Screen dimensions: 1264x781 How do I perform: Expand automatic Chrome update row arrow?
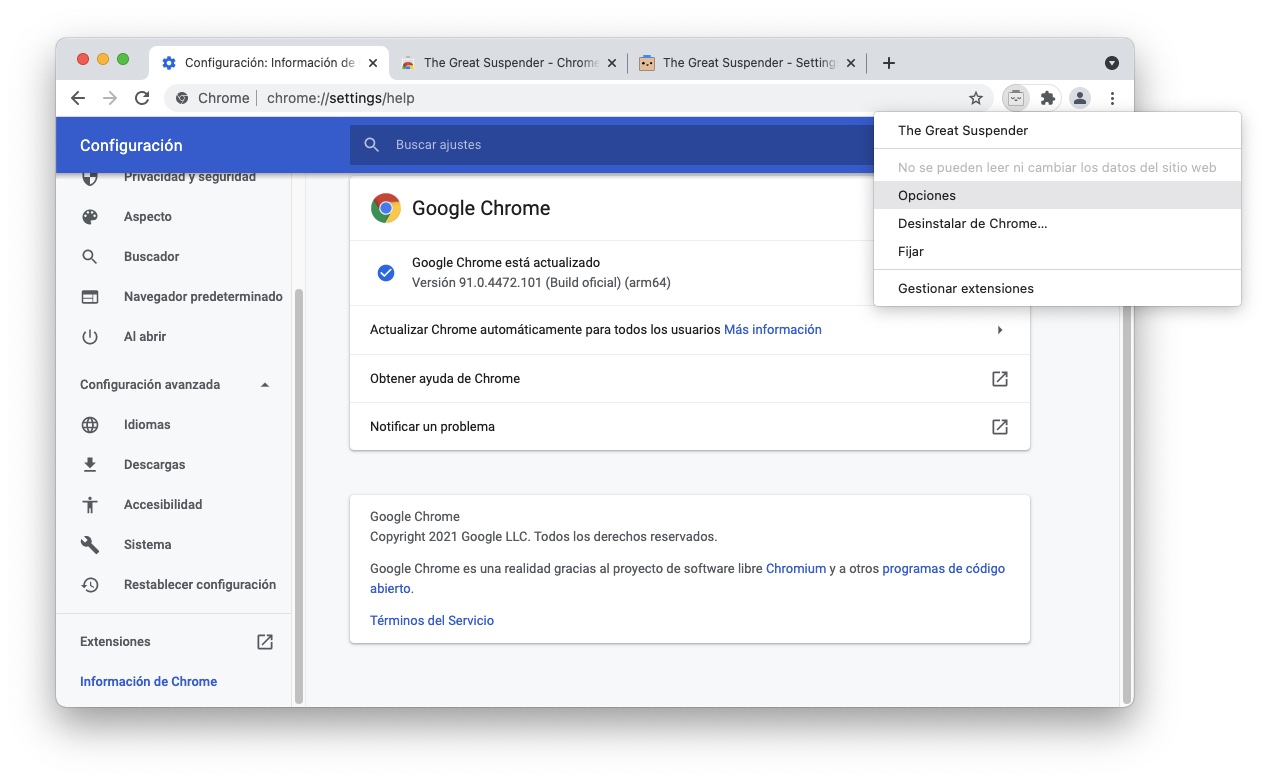999,330
